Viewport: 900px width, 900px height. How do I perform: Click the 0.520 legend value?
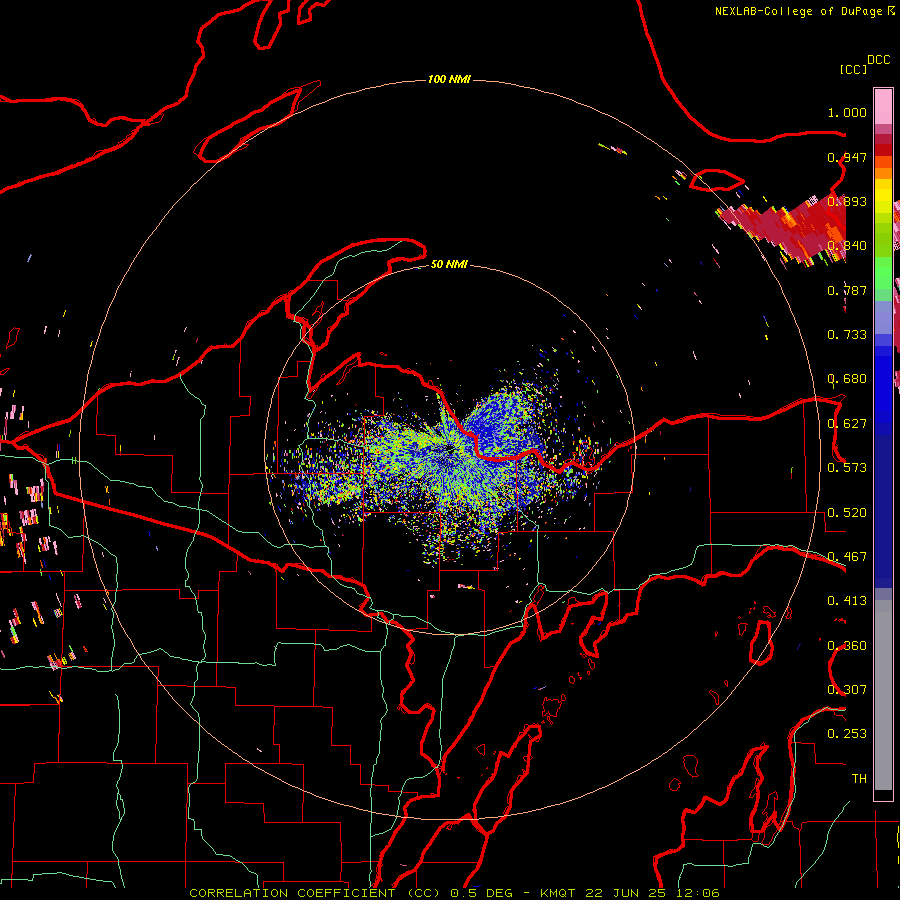(x=847, y=513)
